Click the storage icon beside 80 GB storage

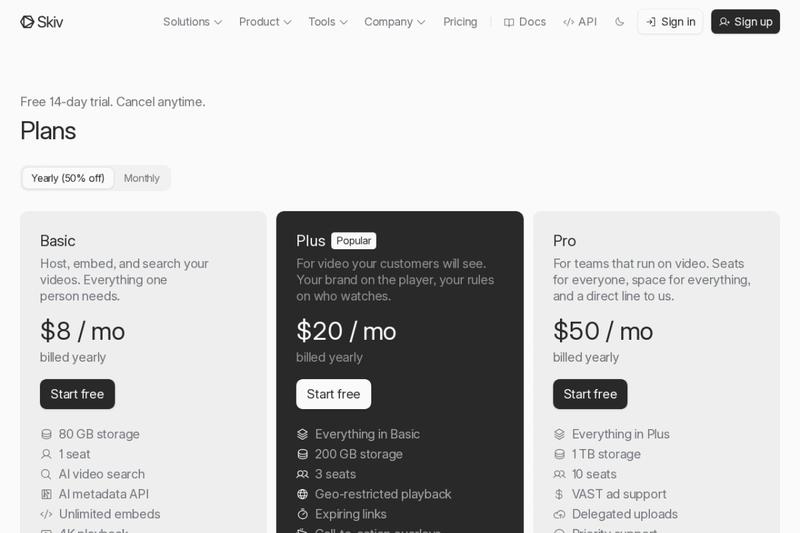[46, 434]
